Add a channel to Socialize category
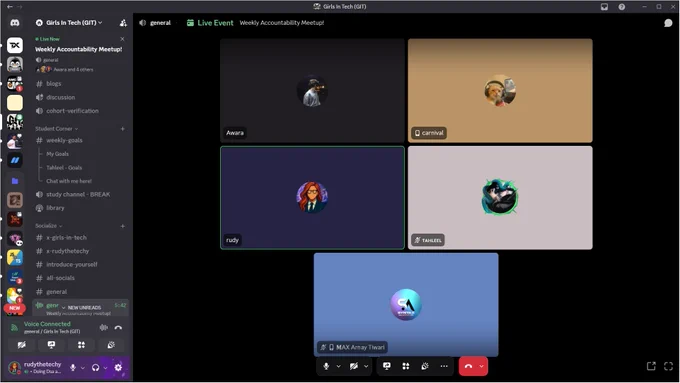Viewport: 680px width, 383px height. (x=123, y=226)
